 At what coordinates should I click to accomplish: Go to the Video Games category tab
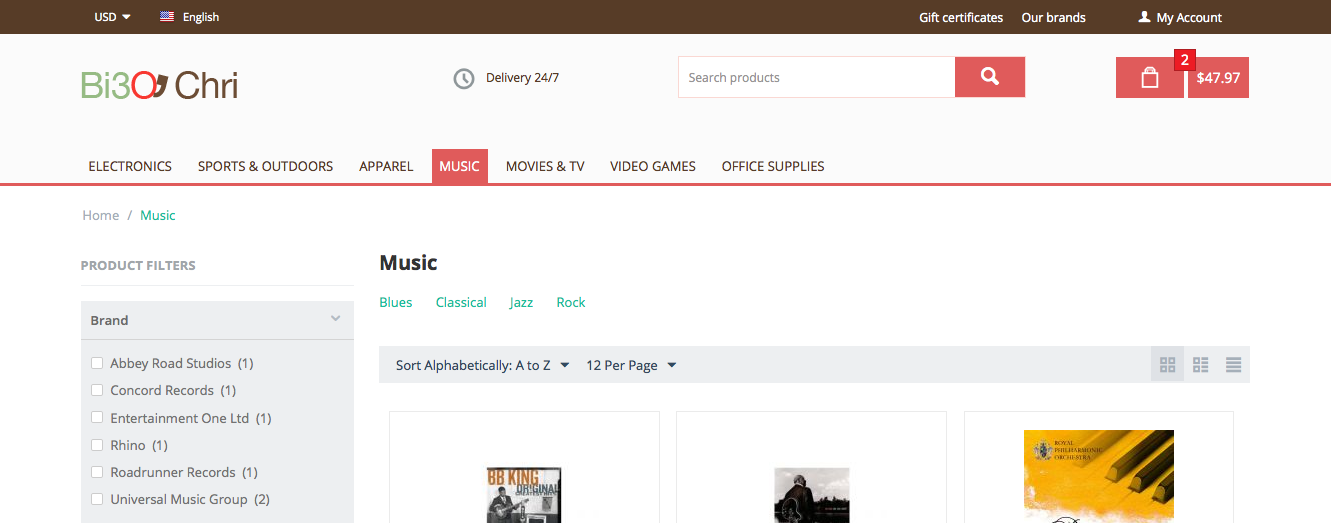pos(652,166)
